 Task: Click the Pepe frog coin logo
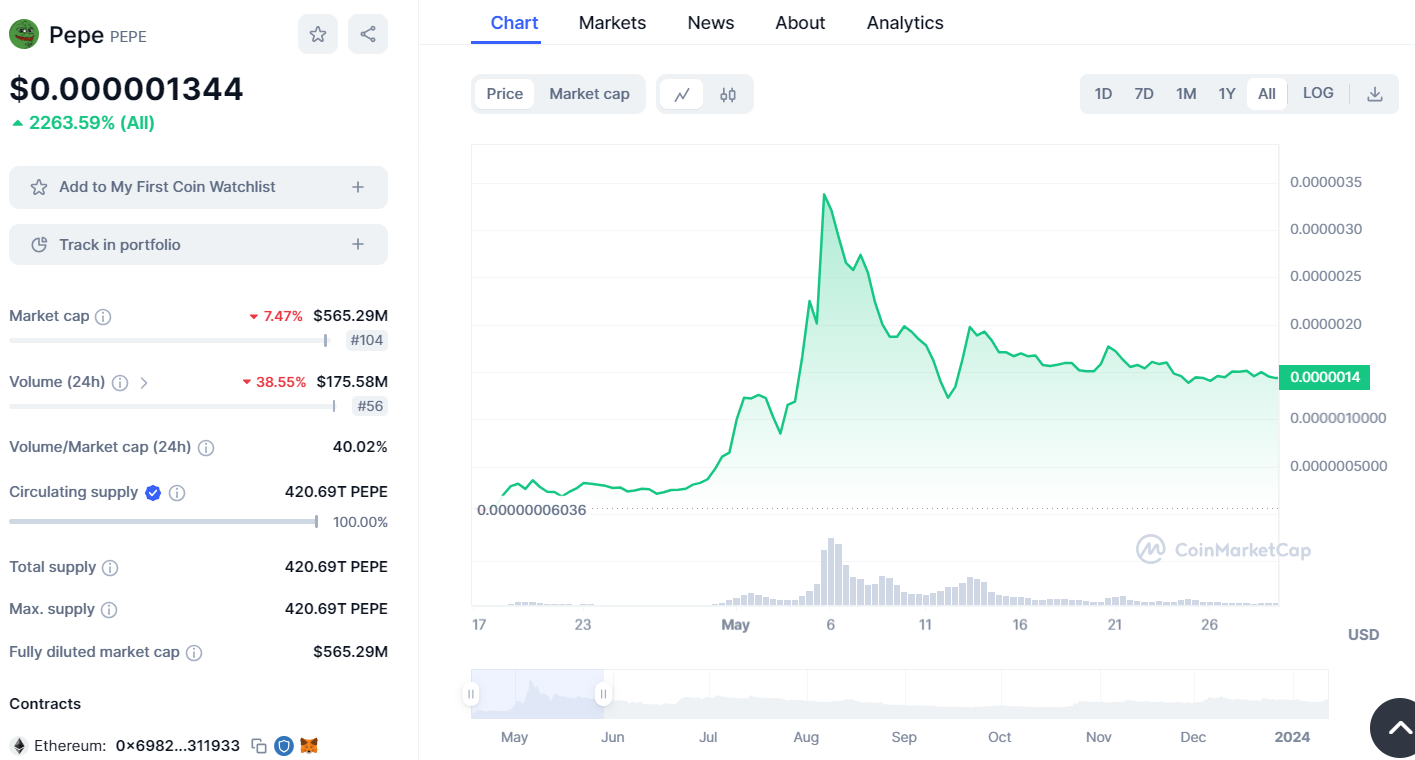pyautogui.click(x=24, y=34)
